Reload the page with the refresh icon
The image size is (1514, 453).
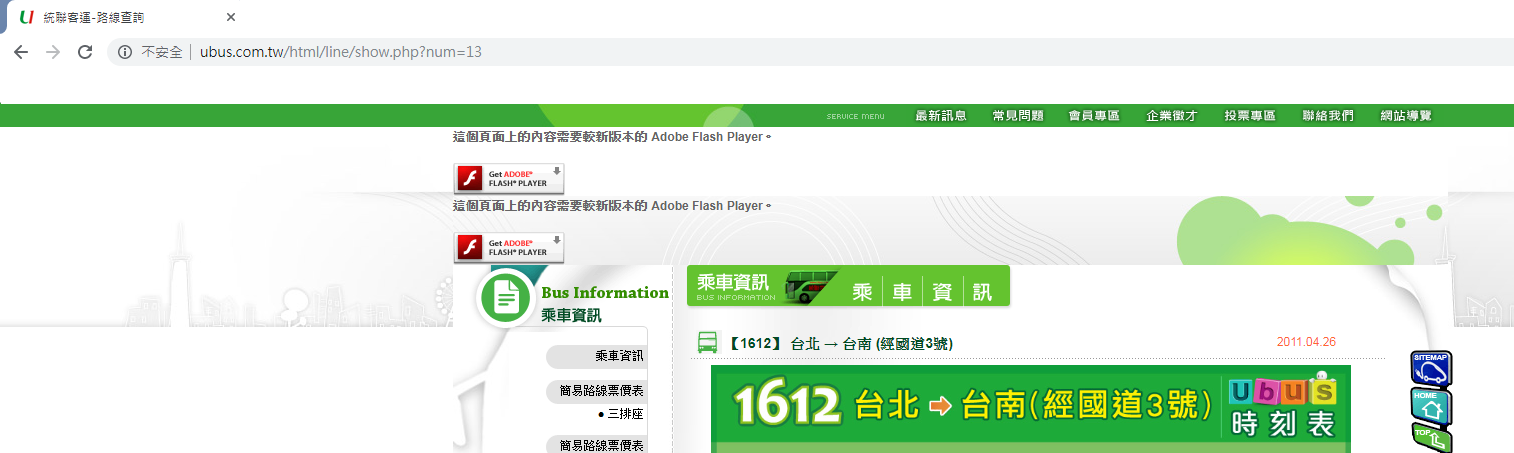pos(85,52)
